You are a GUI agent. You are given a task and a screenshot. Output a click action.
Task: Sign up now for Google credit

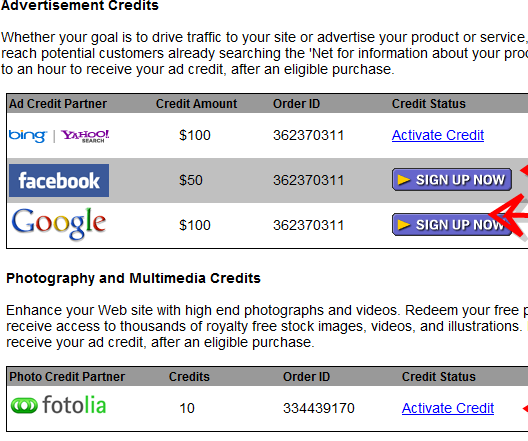click(452, 225)
